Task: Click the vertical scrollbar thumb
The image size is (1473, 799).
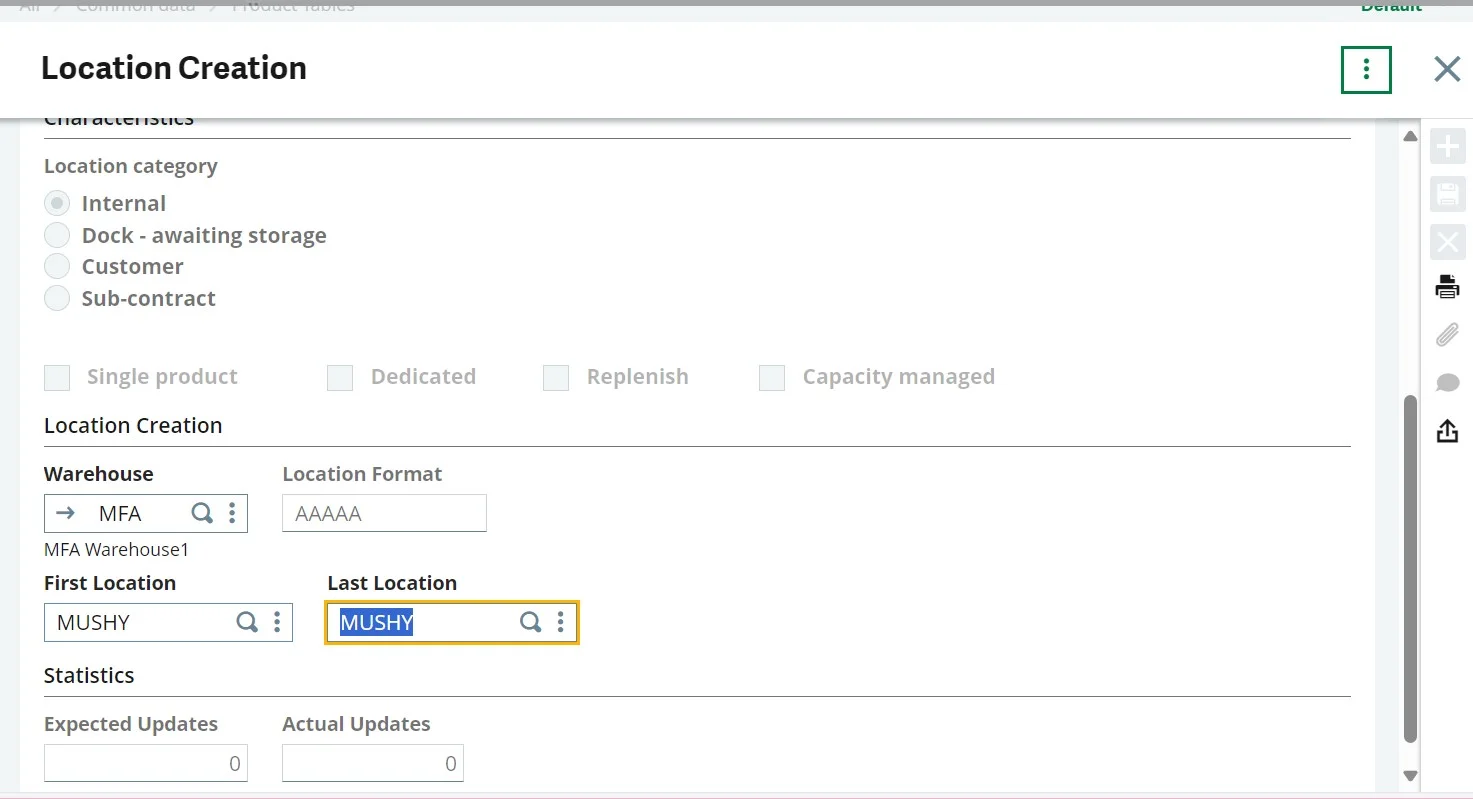Action: tap(1410, 568)
